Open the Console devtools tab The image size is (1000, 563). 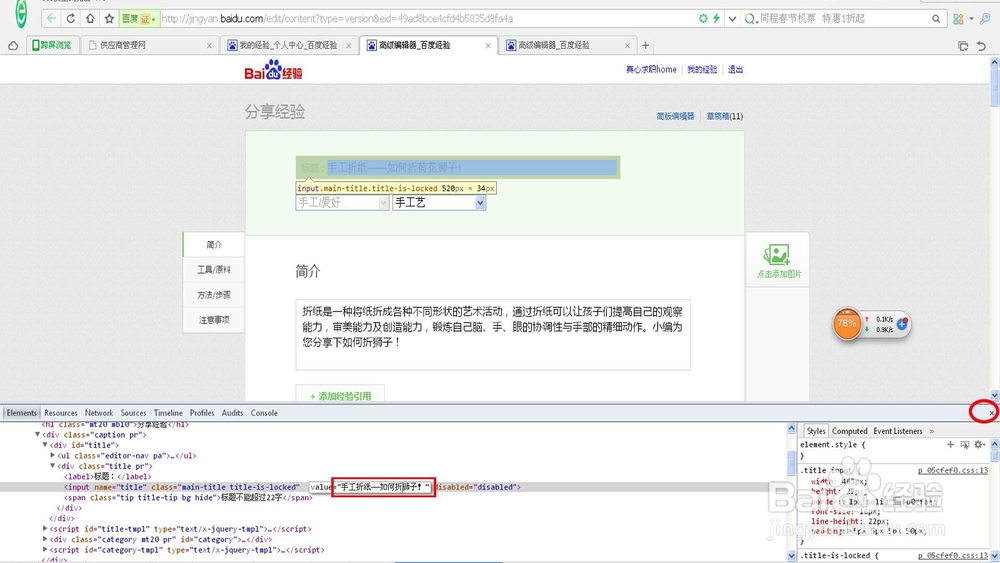pos(264,413)
